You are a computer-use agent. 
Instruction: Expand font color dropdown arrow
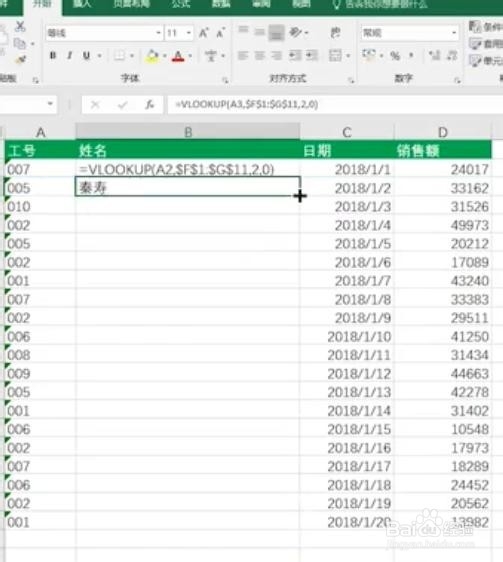point(190,56)
